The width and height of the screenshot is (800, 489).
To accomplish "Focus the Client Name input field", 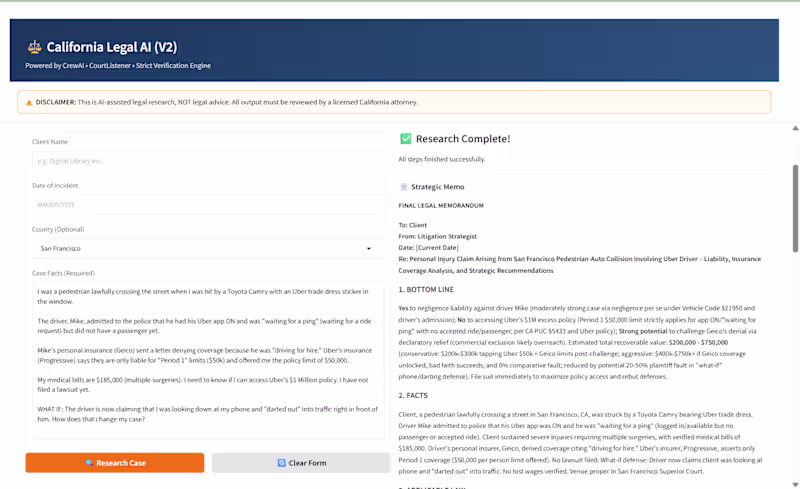I will point(208,161).
